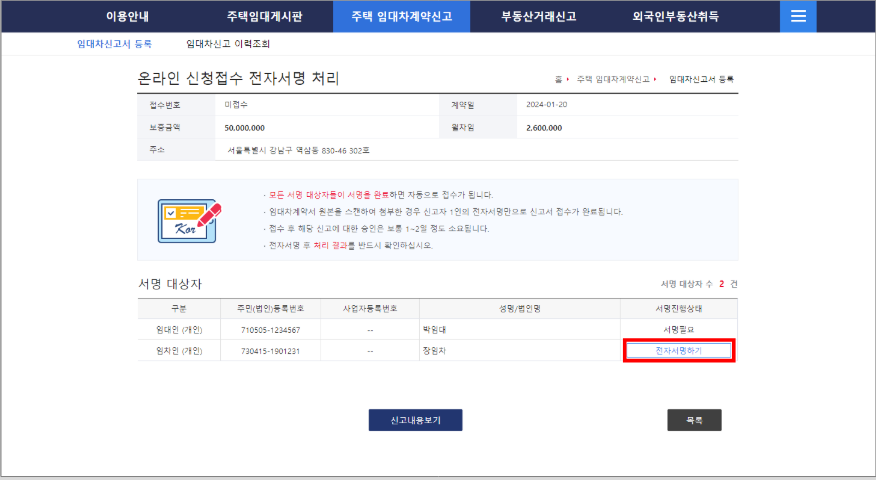Switch to the 임대차신고 이력조회 sub-menu
876x480 pixels.
point(228,44)
